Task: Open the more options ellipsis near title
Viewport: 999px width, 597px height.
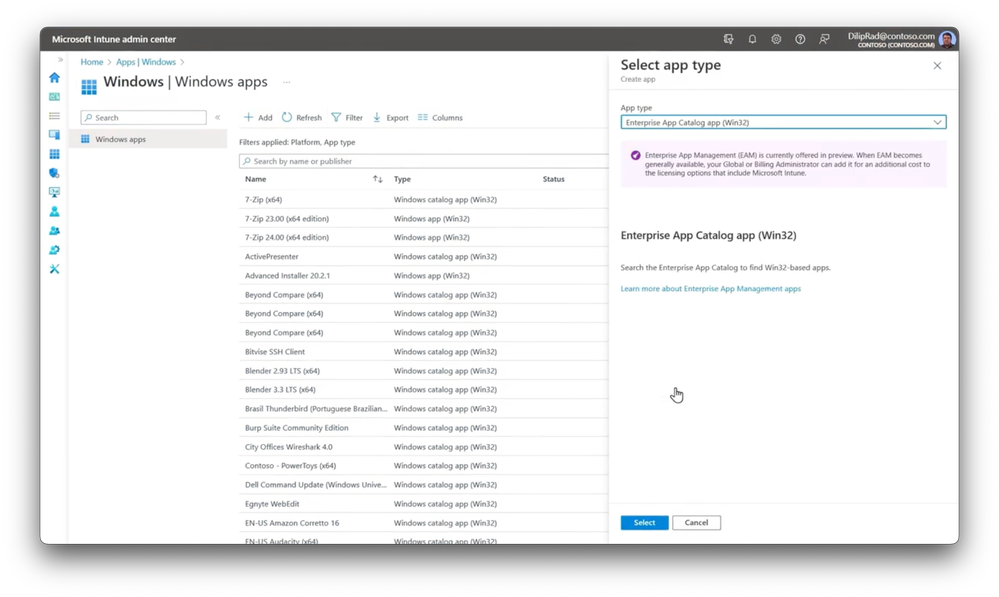Action: (x=287, y=82)
